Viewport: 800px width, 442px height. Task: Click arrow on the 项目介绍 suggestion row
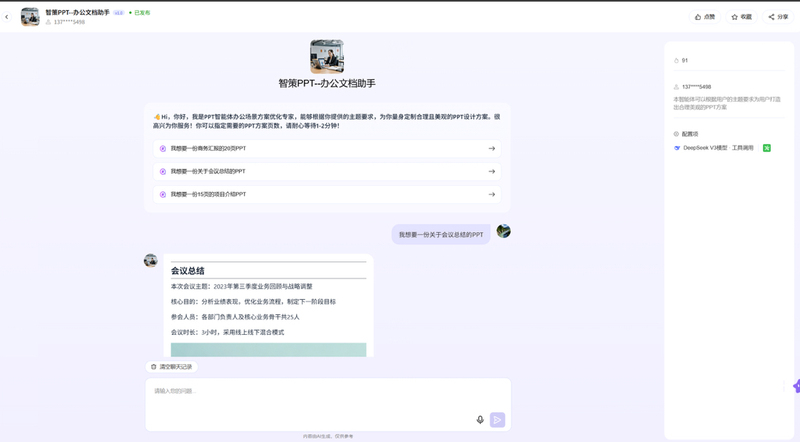pos(492,194)
